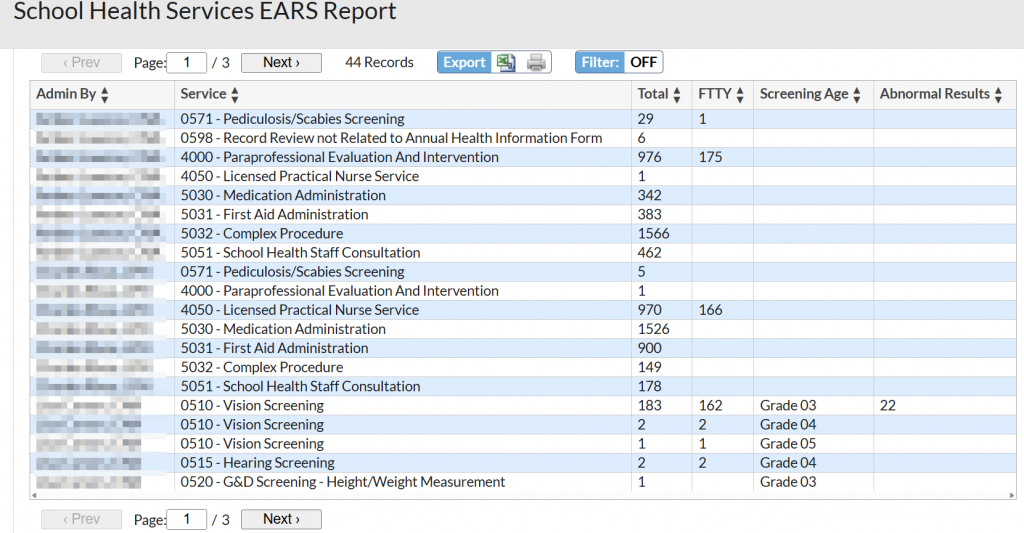Focus the top page number input field
Image resolution: width=1024 pixels, height=533 pixels.
(187, 63)
